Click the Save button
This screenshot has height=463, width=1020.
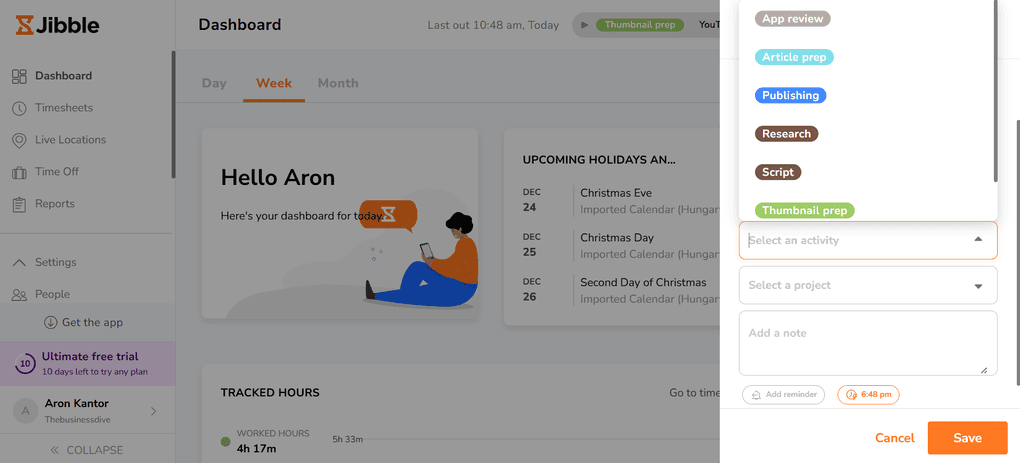point(967,438)
